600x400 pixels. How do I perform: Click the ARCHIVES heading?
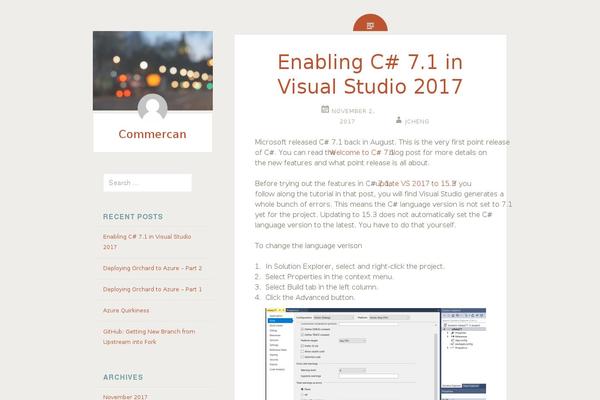[123, 377]
